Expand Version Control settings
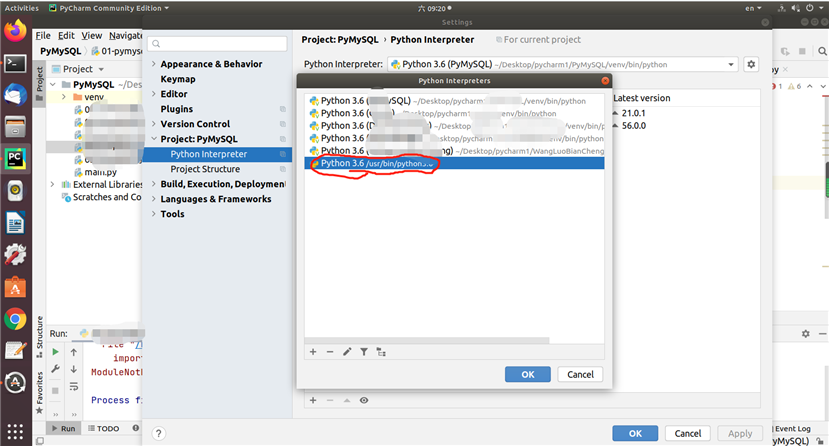 coord(154,124)
